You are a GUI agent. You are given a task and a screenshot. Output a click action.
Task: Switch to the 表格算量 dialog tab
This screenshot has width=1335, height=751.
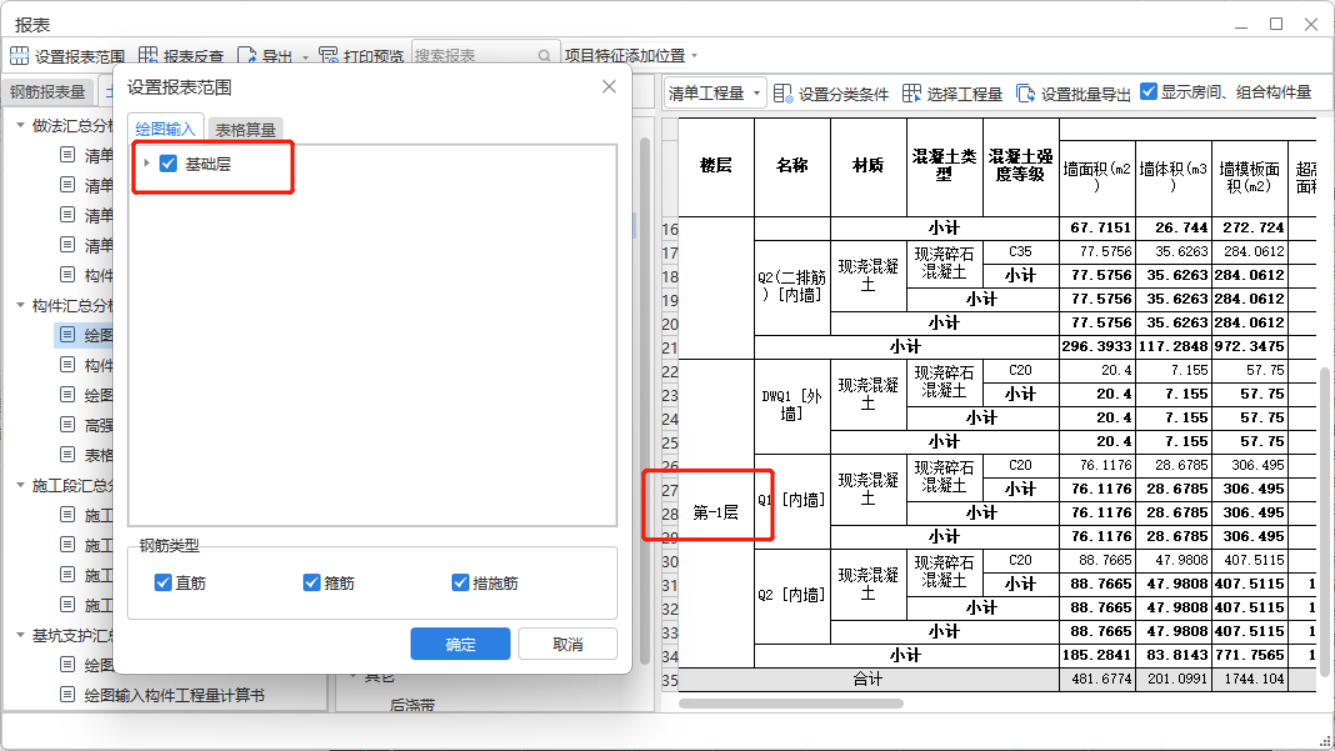pos(245,130)
